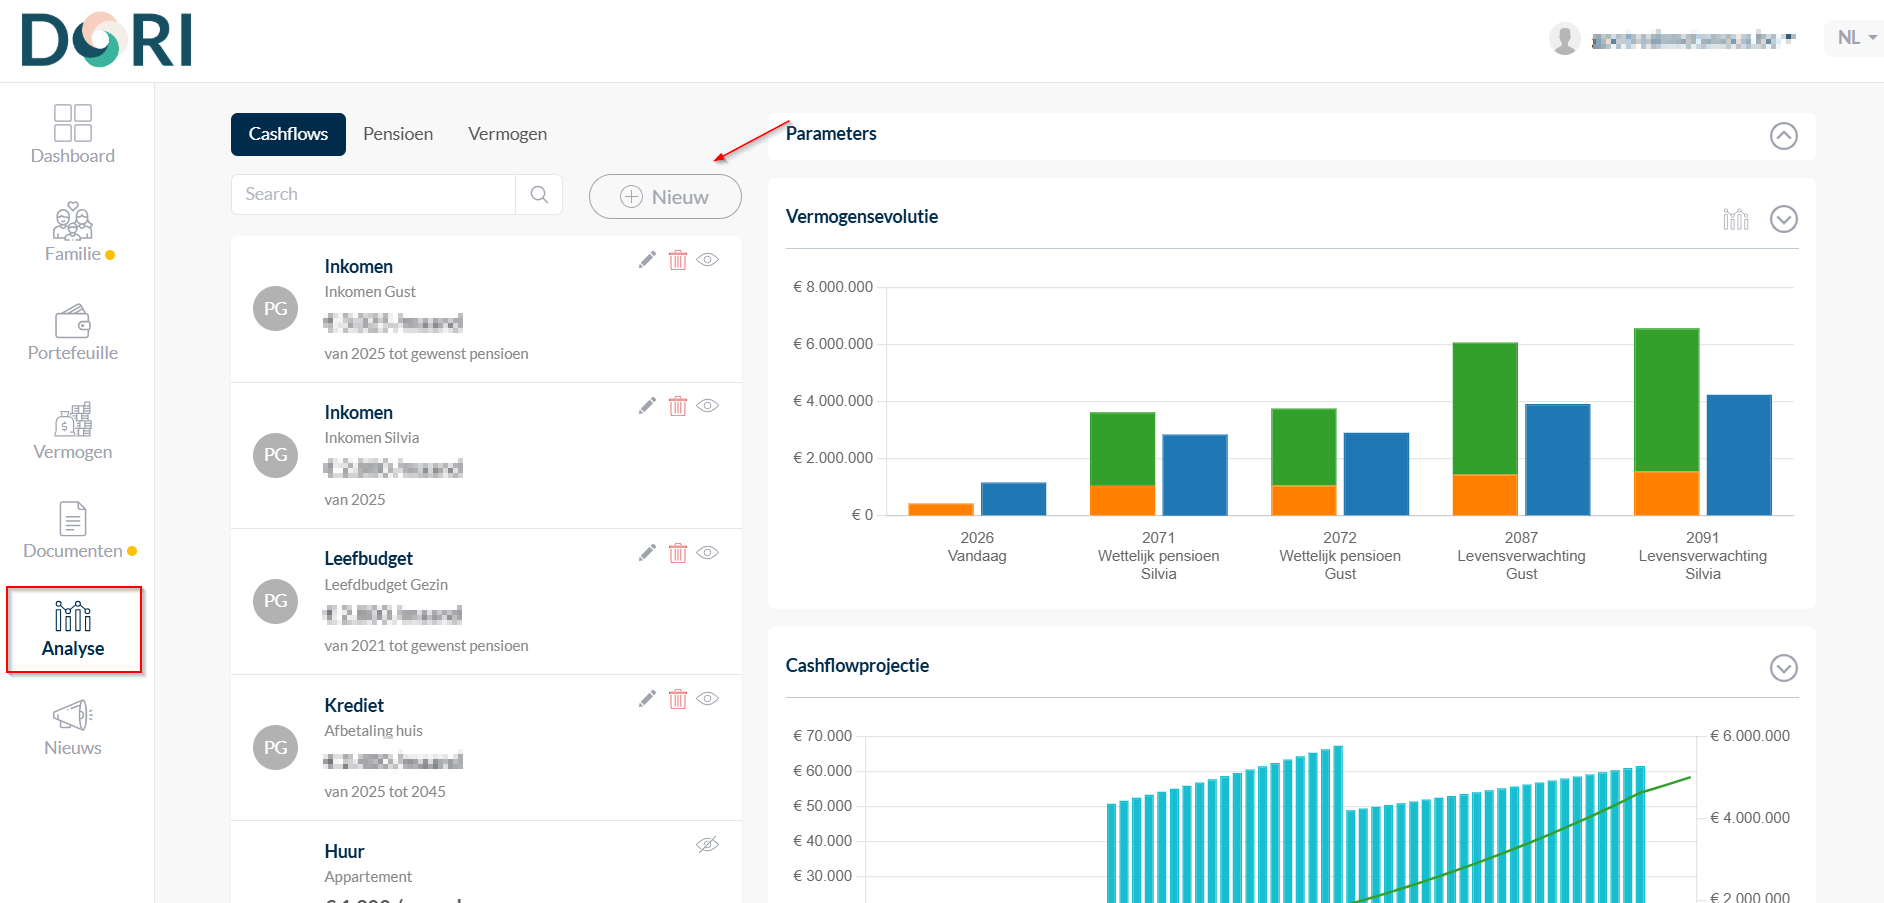This screenshot has width=1884, height=903.
Task: Edit the Inkomen Gust cashflow
Action: pyautogui.click(x=647, y=260)
